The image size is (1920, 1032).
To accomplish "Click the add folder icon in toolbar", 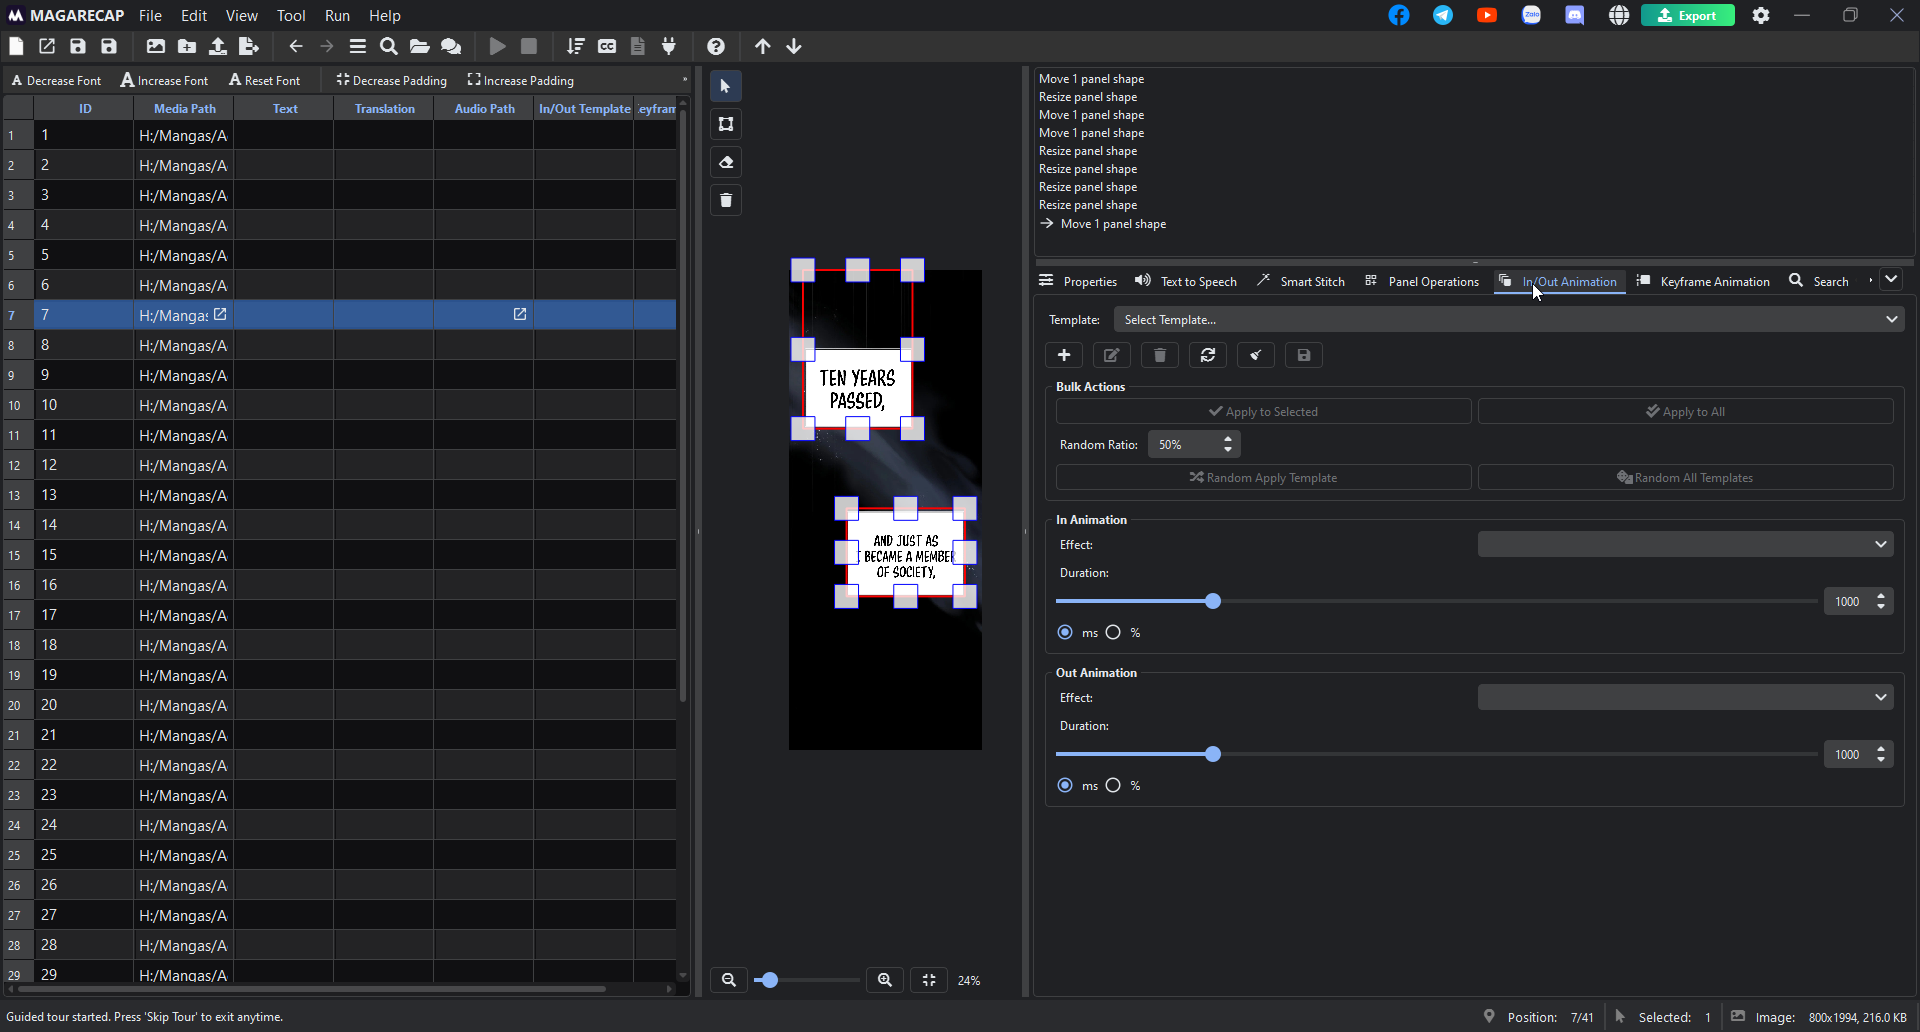I will tap(187, 46).
